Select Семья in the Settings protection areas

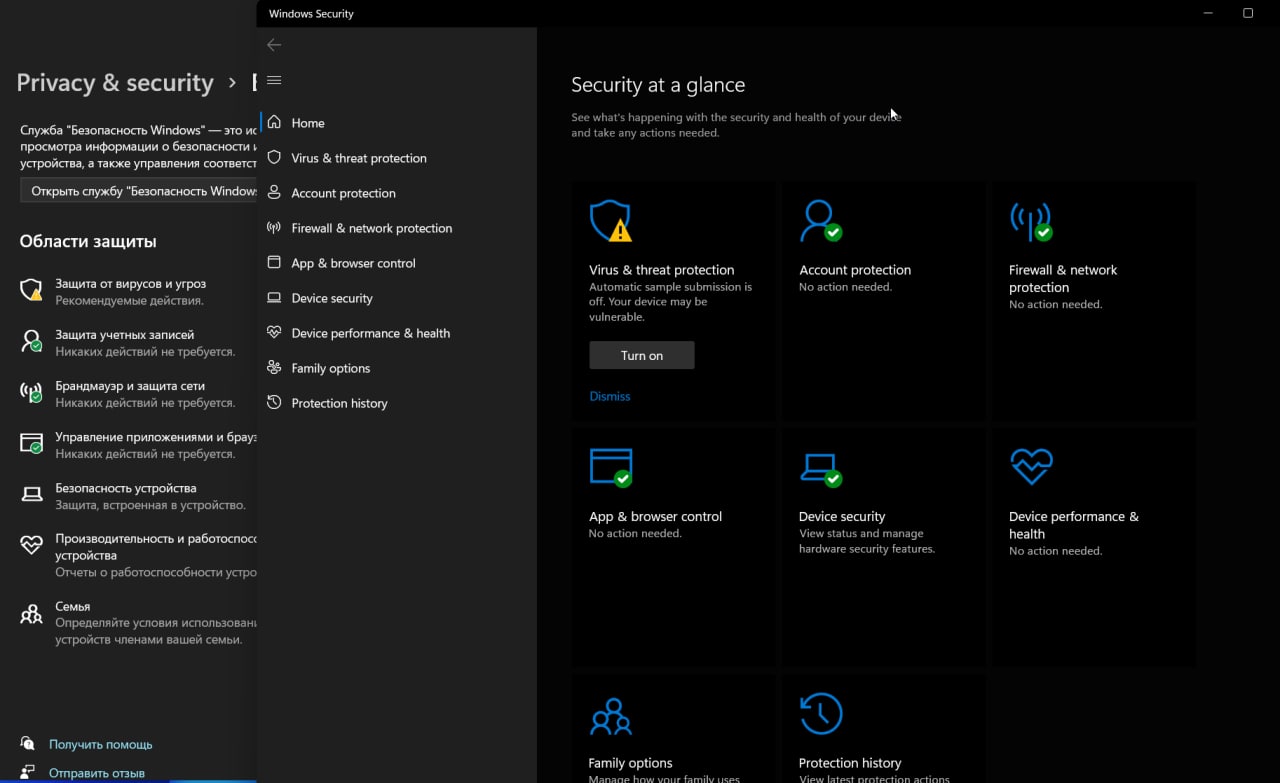[138, 622]
